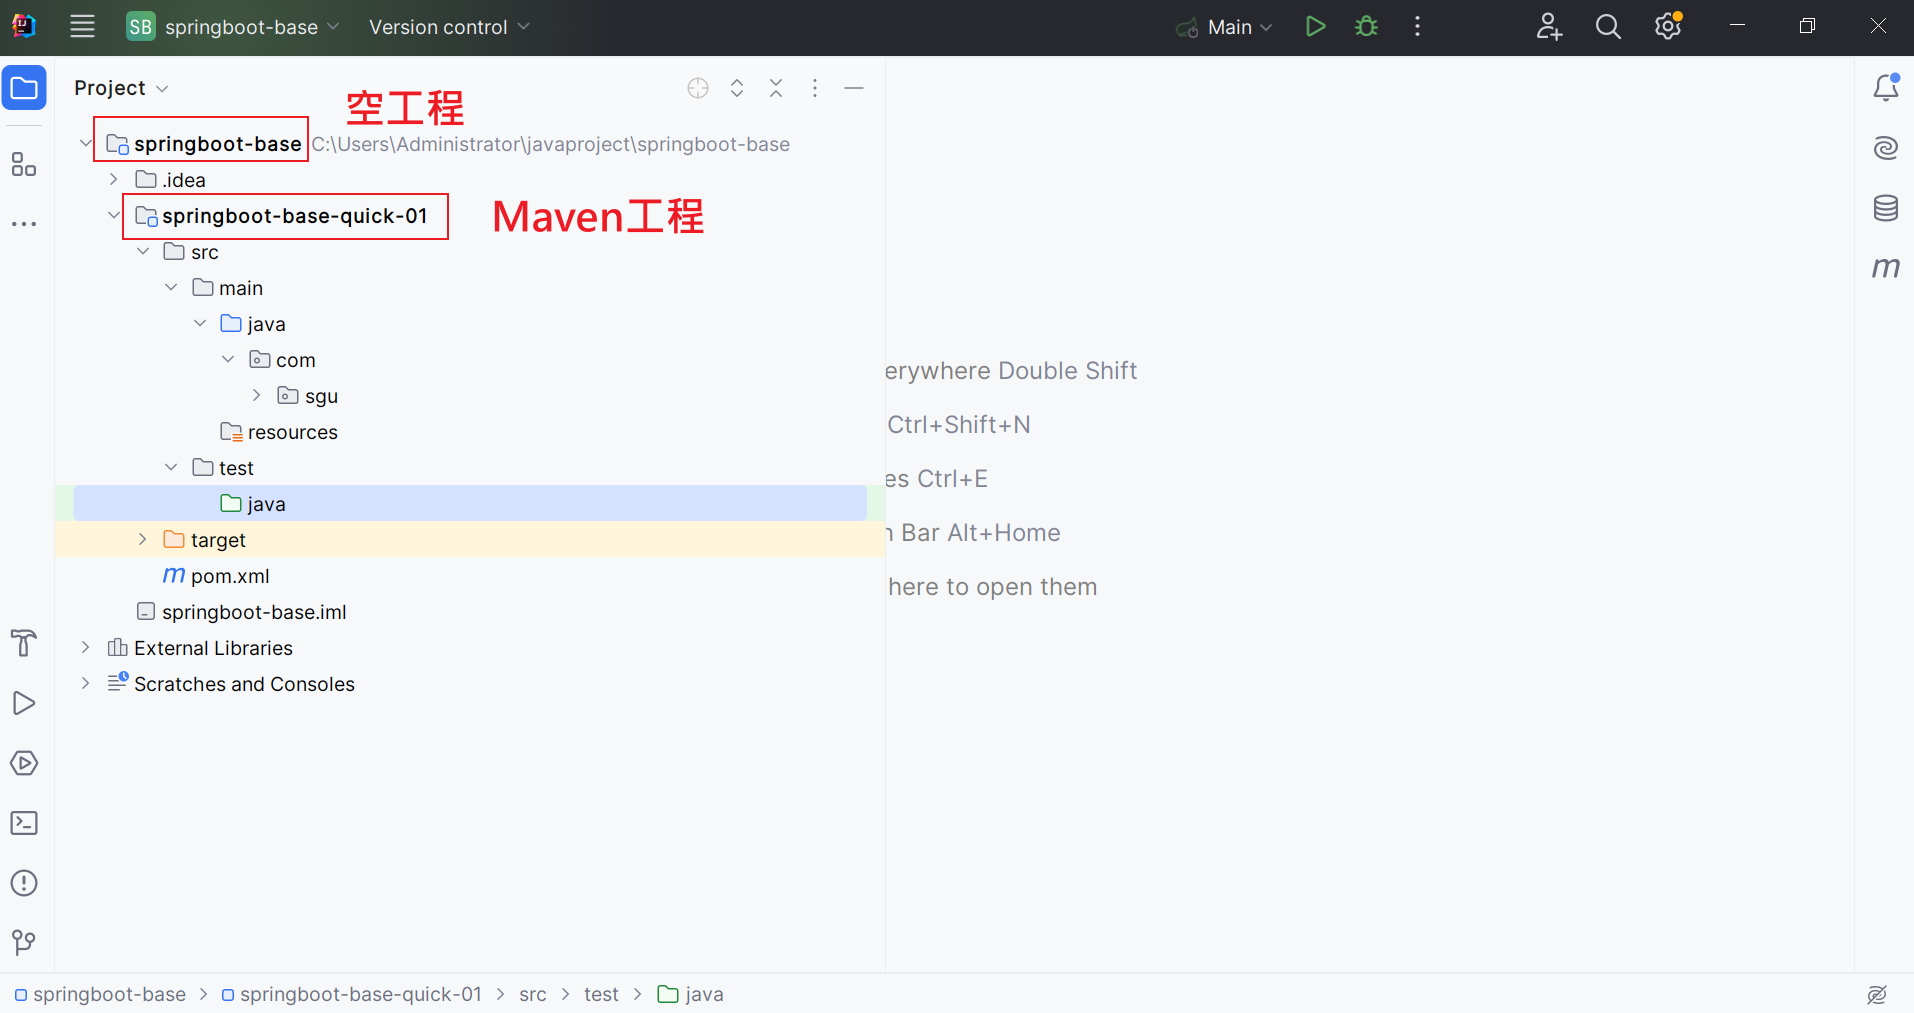Click the IntelliJ IDEA logo icon
Screen dimensions: 1914x1013
tap(24, 27)
